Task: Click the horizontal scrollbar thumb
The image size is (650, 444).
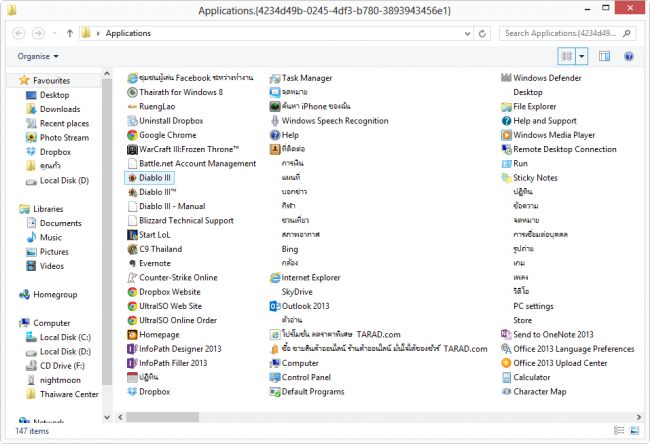Action: click(162, 417)
